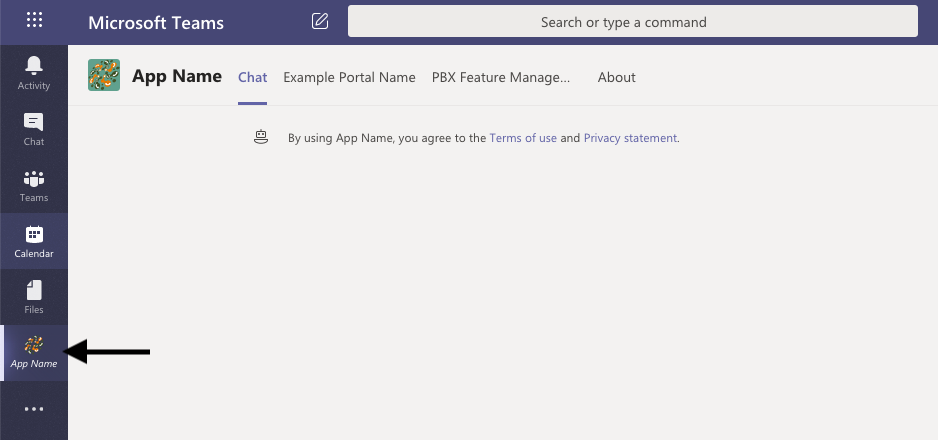Image resolution: width=938 pixels, height=440 pixels.
Task: Open Chat in the left sidebar
Action: click(34, 129)
